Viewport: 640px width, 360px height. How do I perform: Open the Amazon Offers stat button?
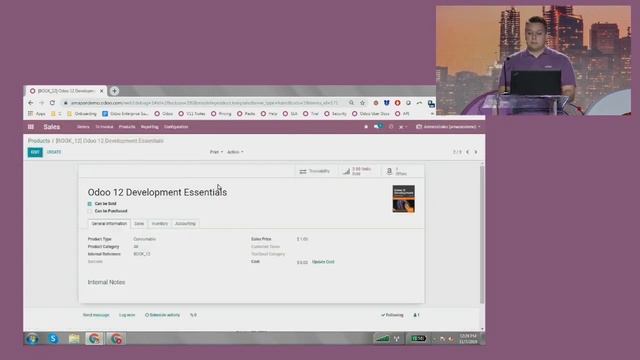[402, 171]
